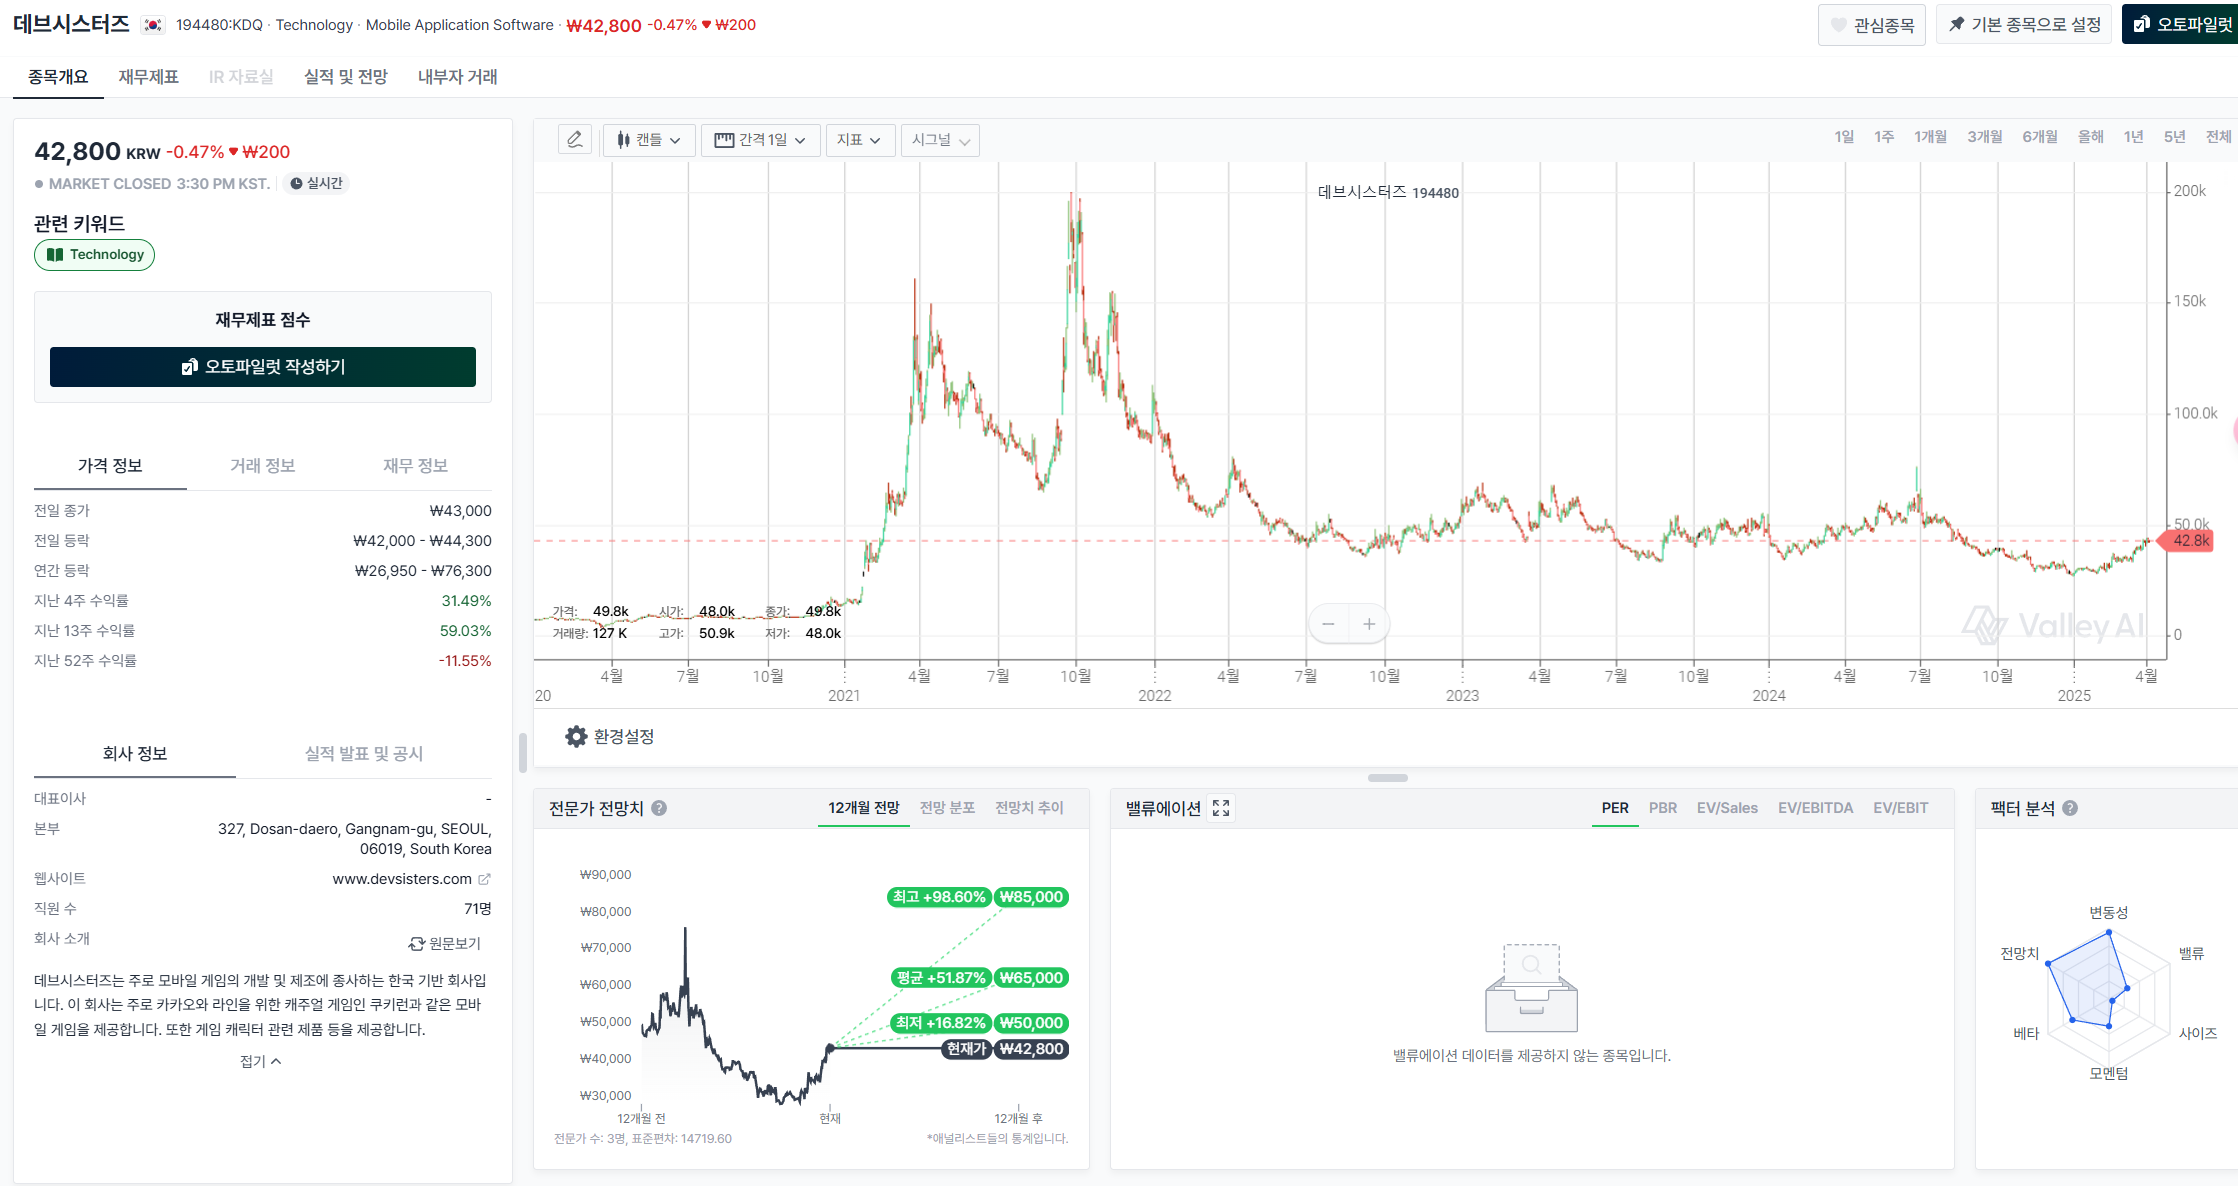Click the help icon next to 팩터 분석
2238x1186 pixels.
(2070, 808)
